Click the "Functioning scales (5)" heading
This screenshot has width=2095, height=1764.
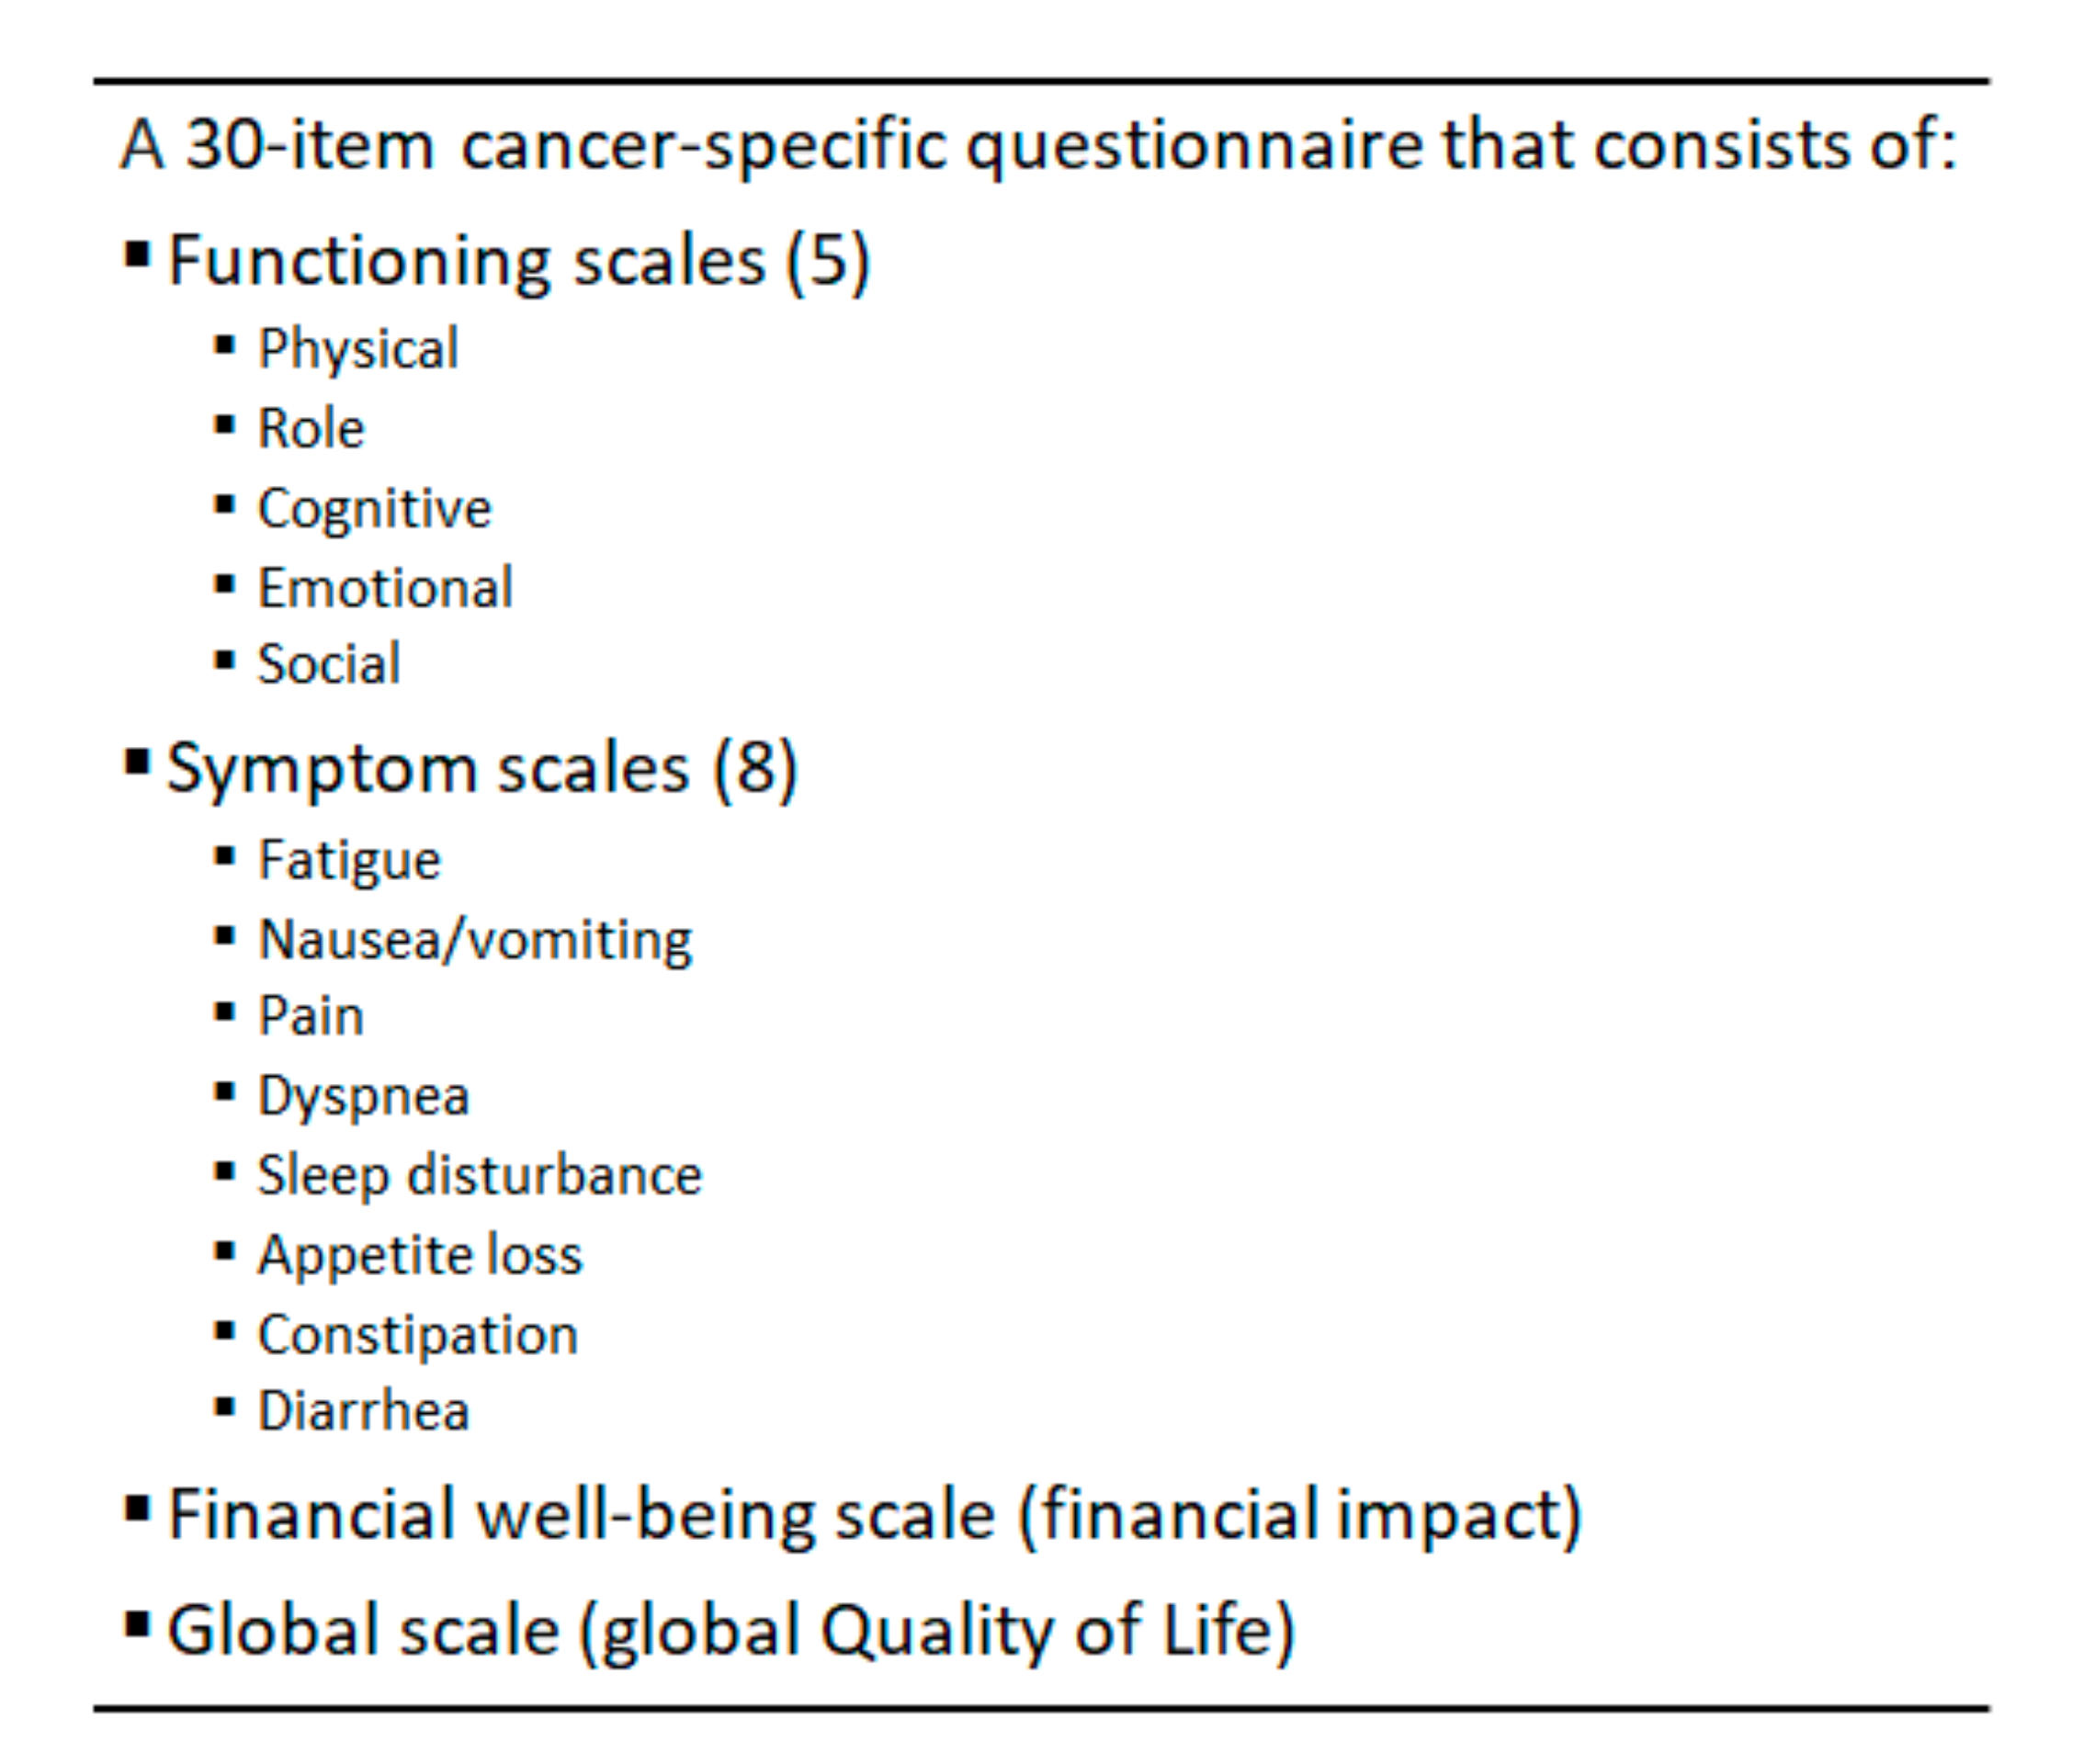[x=518, y=262]
